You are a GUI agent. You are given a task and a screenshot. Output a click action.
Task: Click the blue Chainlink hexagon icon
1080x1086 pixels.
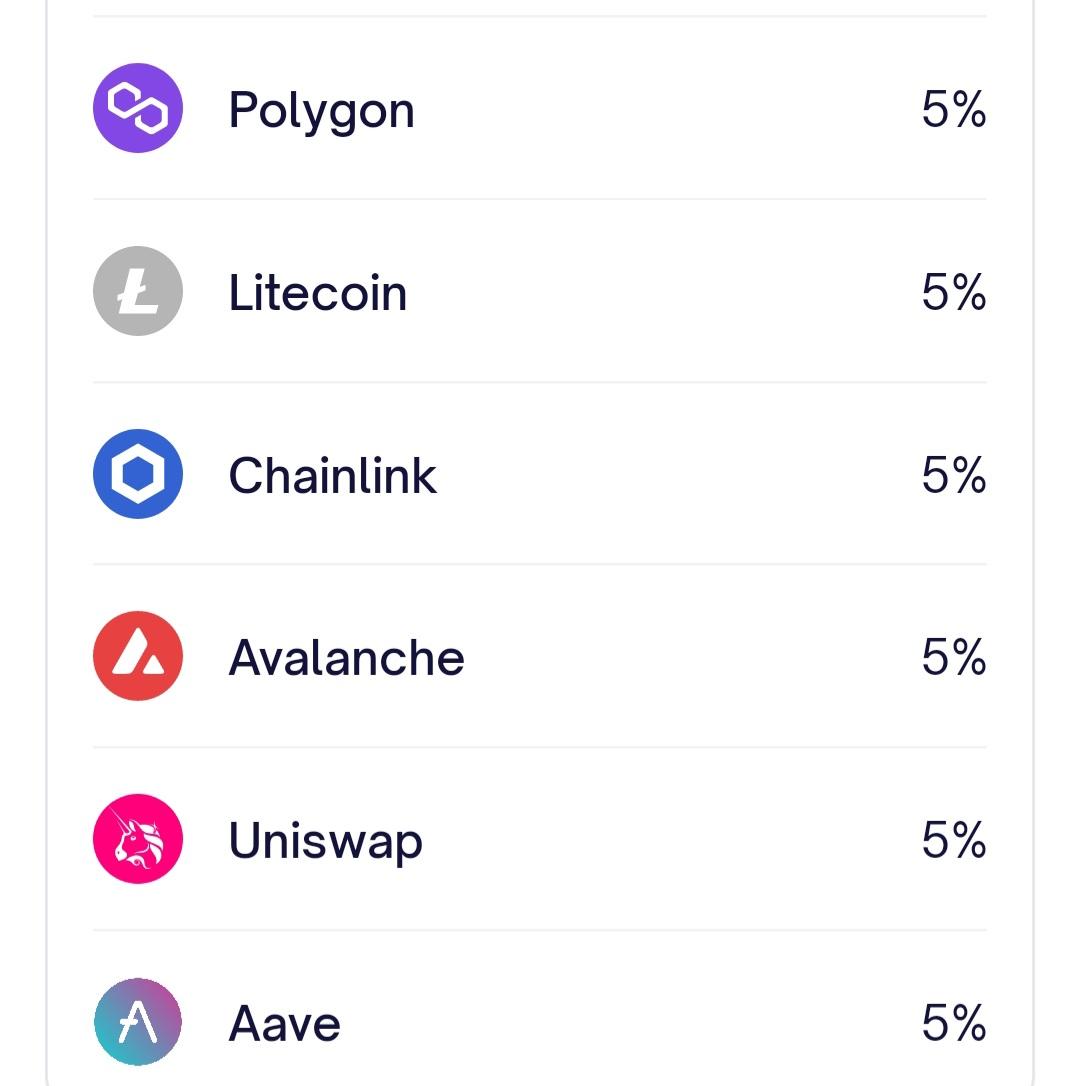(138, 474)
